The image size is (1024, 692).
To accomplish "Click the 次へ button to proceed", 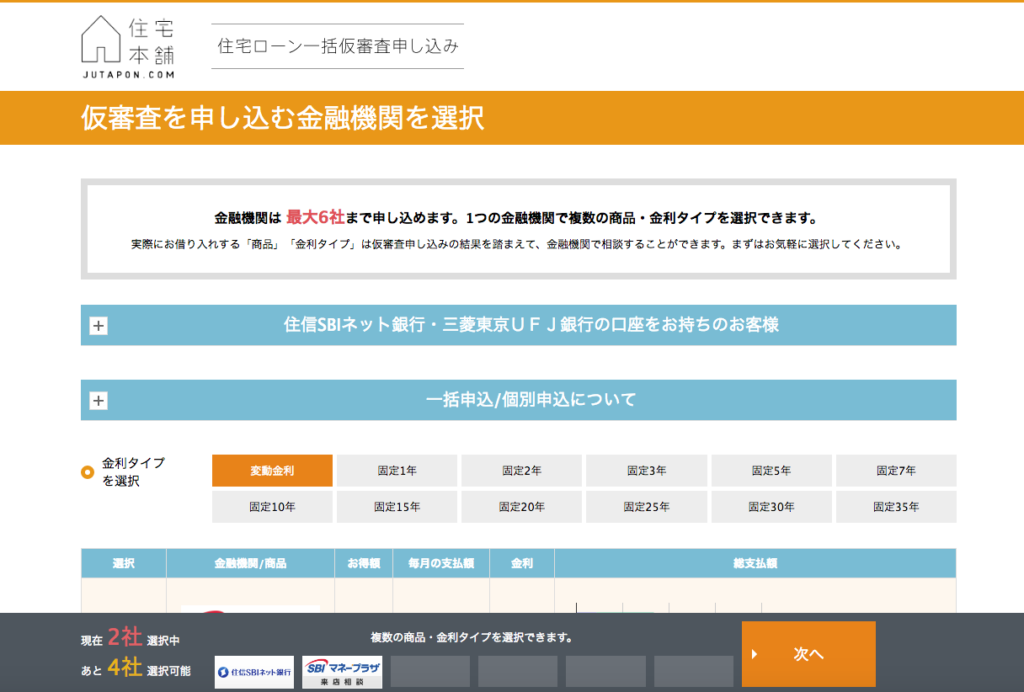I will coord(808,654).
